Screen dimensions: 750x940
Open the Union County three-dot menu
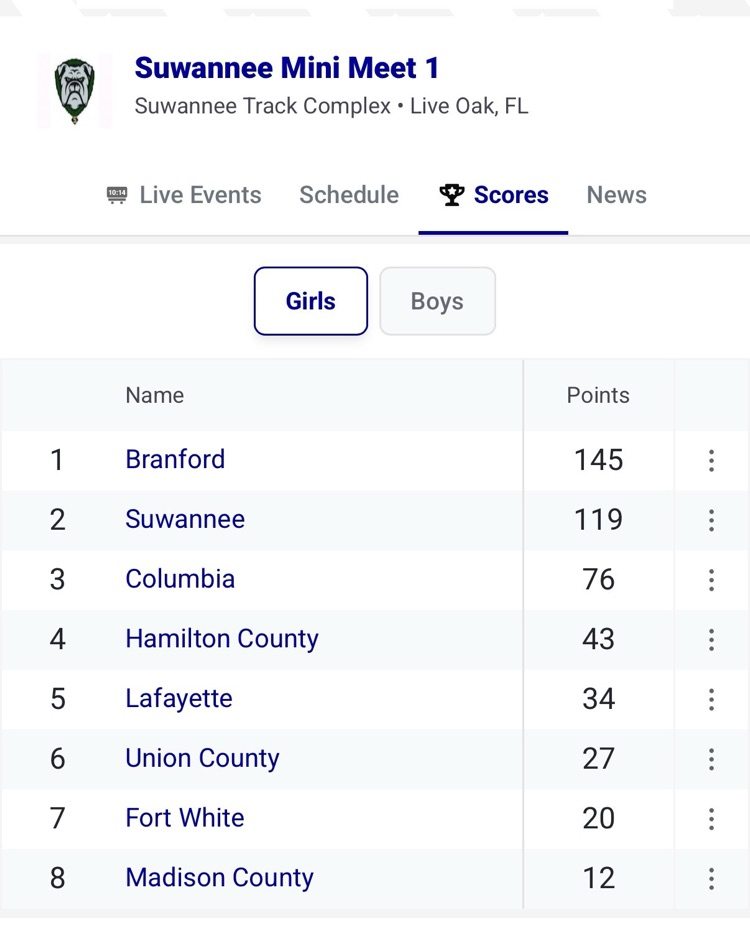pyautogui.click(x=711, y=759)
